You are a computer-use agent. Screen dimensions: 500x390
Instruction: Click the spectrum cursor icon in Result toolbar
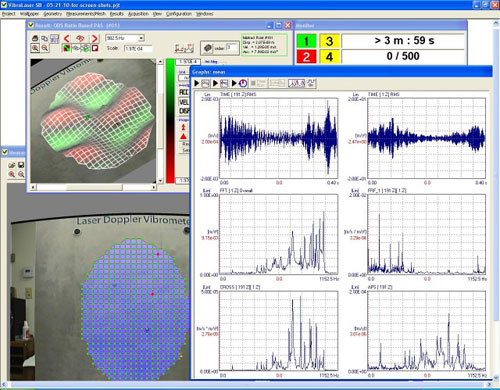[184, 48]
